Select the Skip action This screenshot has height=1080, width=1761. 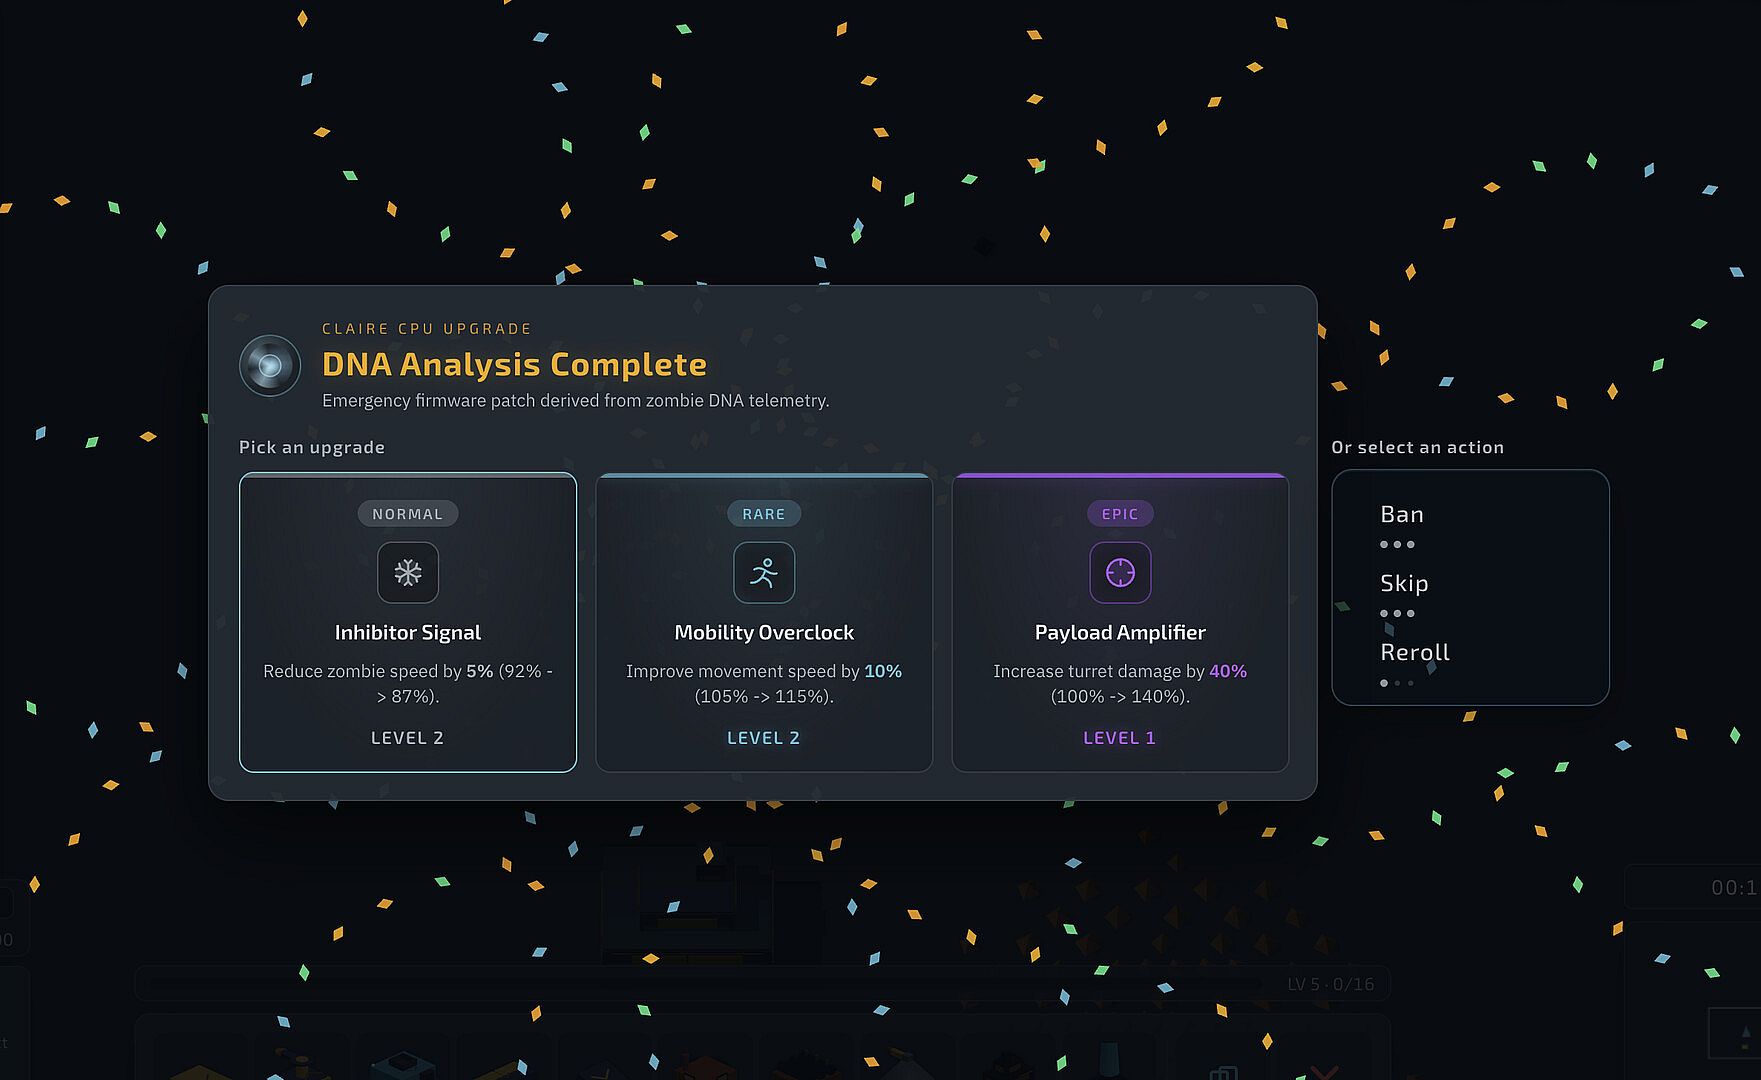point(1404,583)
